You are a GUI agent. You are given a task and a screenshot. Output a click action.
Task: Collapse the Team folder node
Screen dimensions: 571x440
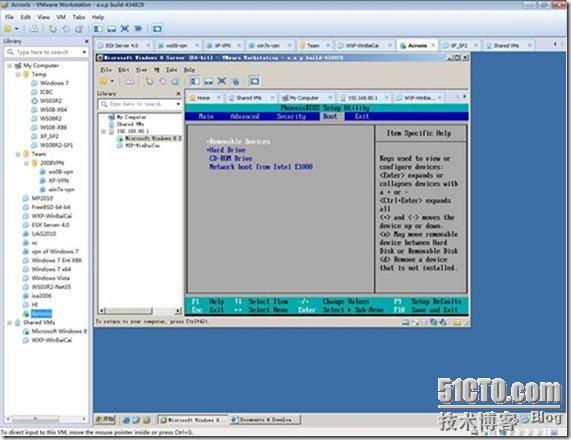[x=18, y=154]
